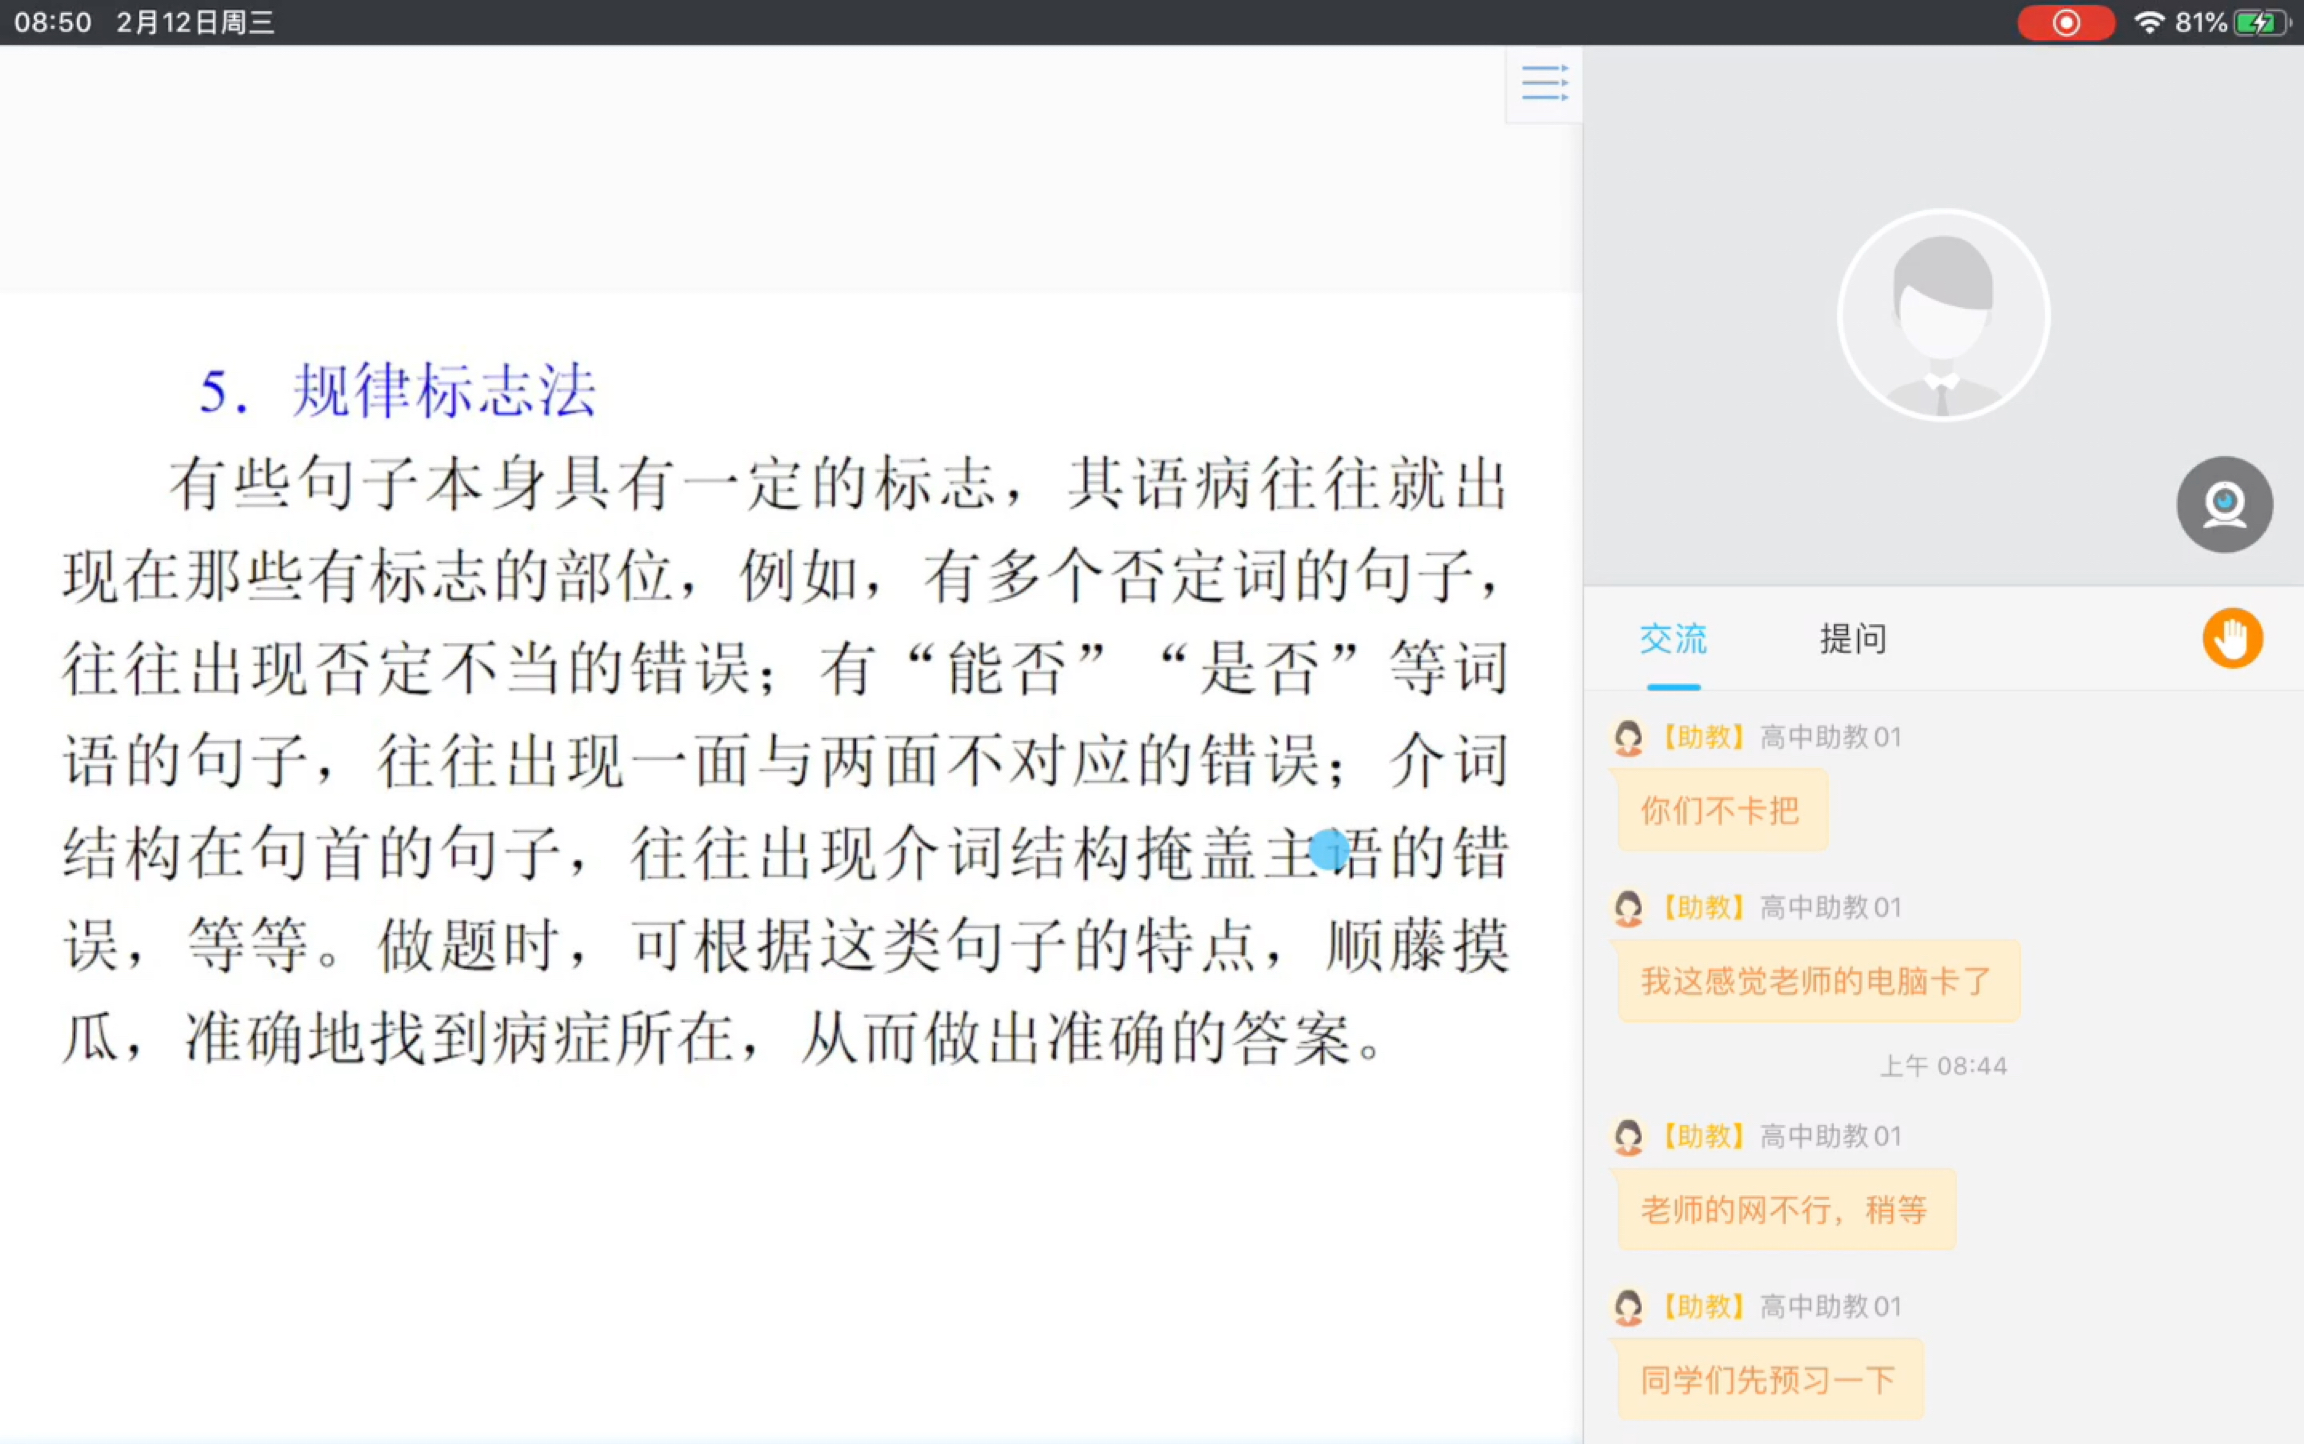Select the message 你们不卡把
This screenshot has width=2304, height=1444.
click(x=1722, y=810)
